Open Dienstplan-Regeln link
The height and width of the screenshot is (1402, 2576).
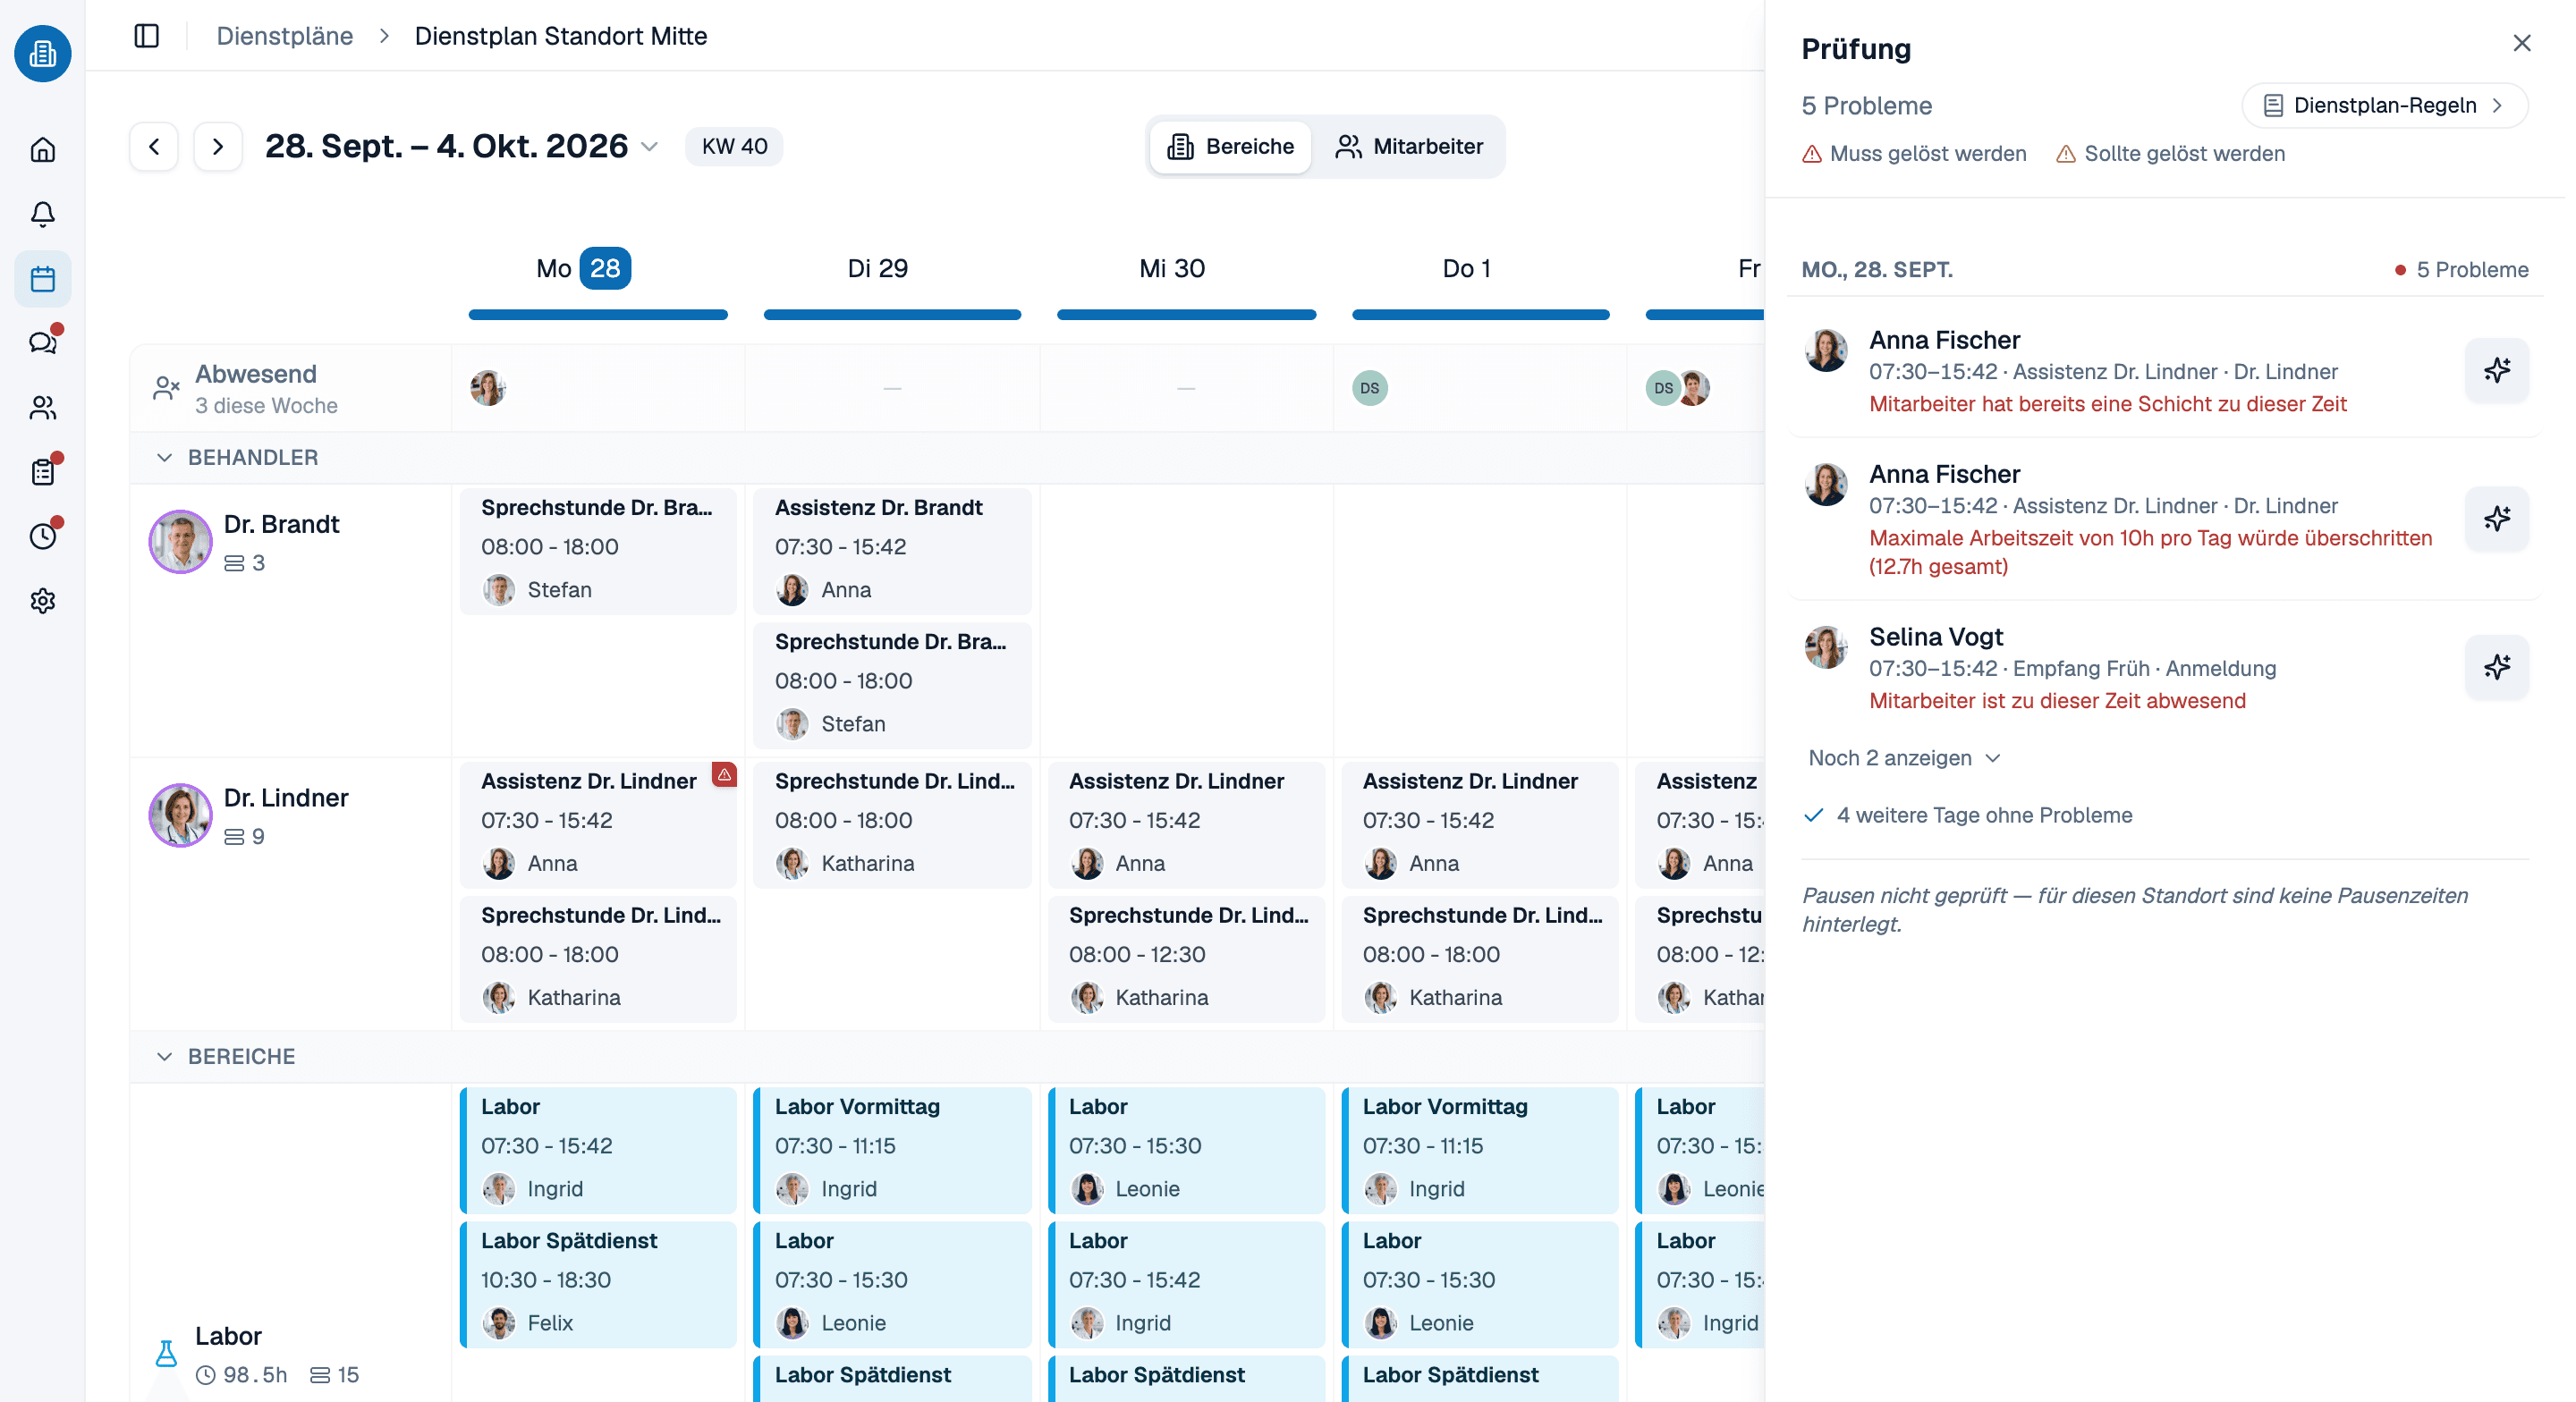point(2385,105)
